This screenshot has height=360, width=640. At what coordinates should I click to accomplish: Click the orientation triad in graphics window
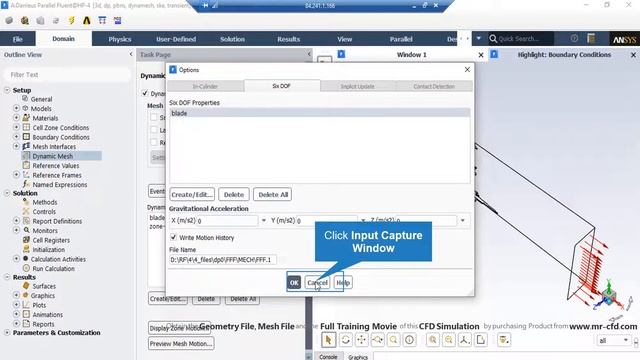[609, 295]
